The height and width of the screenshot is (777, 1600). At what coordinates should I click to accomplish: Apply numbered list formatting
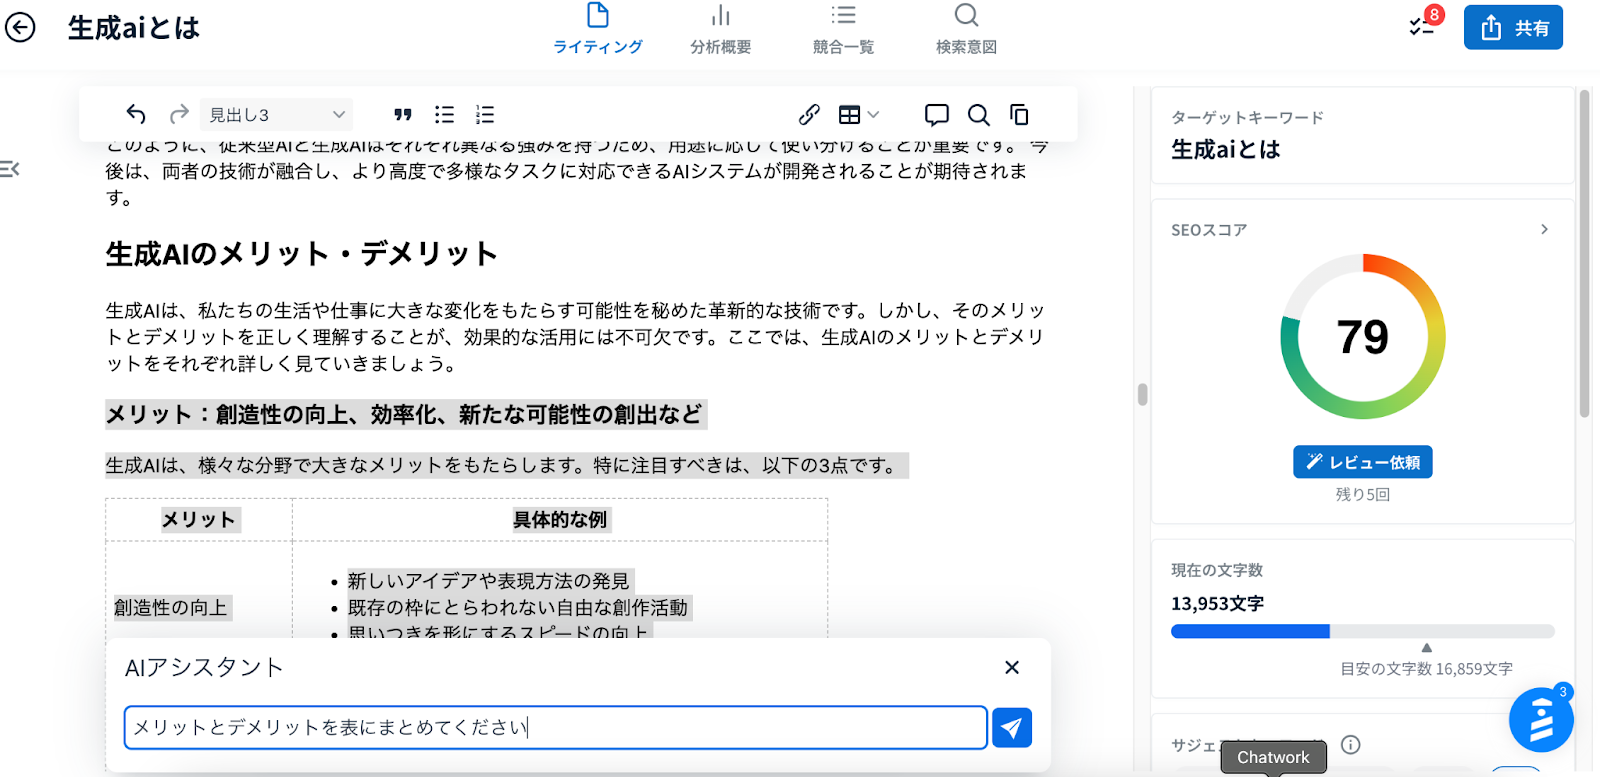tap(485, 115)
